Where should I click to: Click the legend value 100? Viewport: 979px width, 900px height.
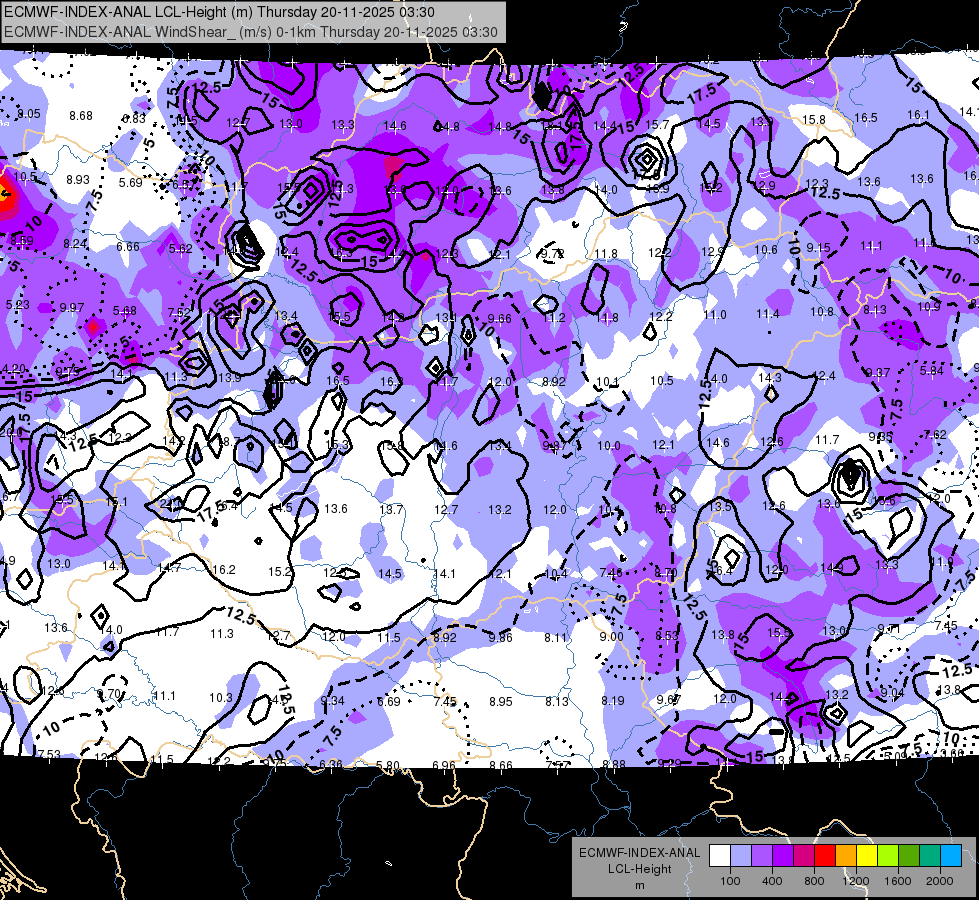pyautogui.click(x=730, y=881)
